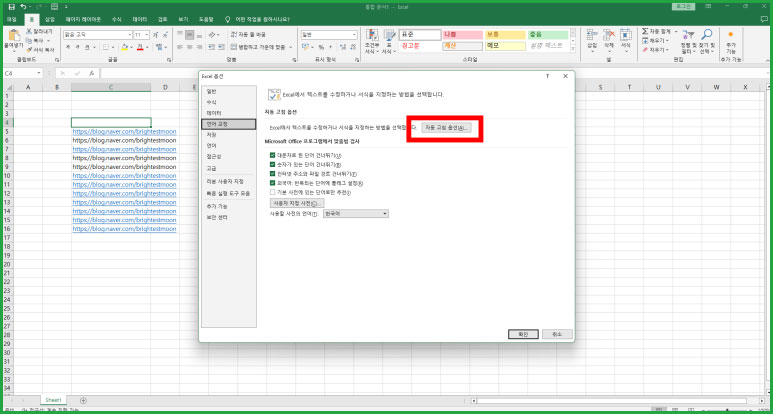The image size is (773, 414).
Task: Click the increase indent icon
Action: point(220,47)
